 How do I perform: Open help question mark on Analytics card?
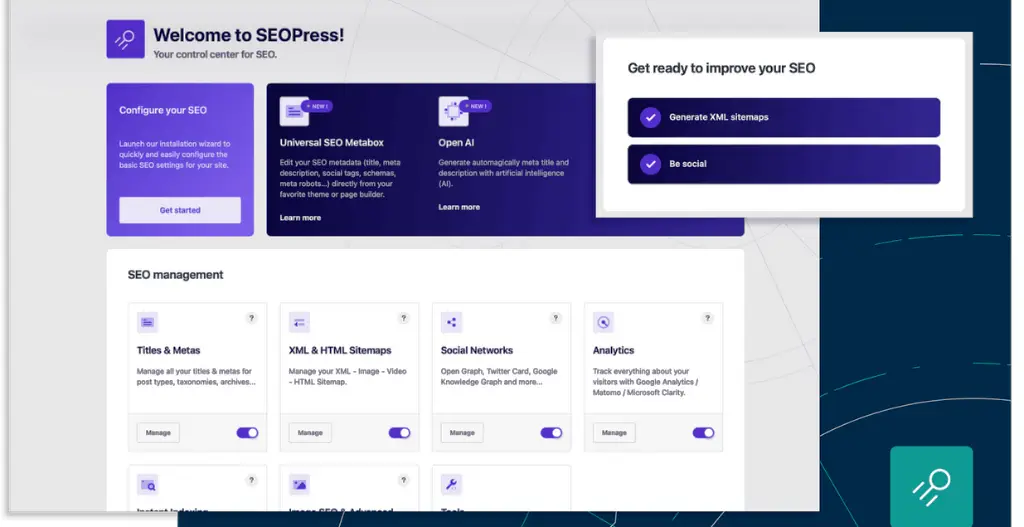[708, 318]
